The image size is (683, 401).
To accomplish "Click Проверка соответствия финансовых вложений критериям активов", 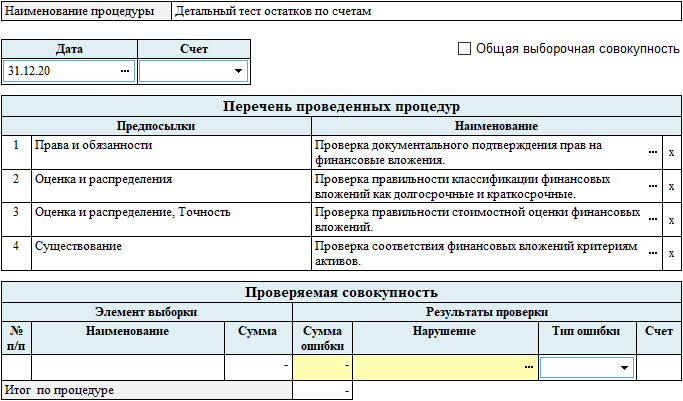I will [476, 253].
